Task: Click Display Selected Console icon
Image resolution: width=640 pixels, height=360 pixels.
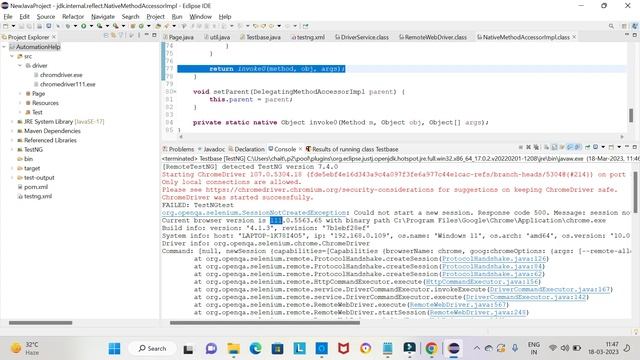Action: tap(596, 147)
